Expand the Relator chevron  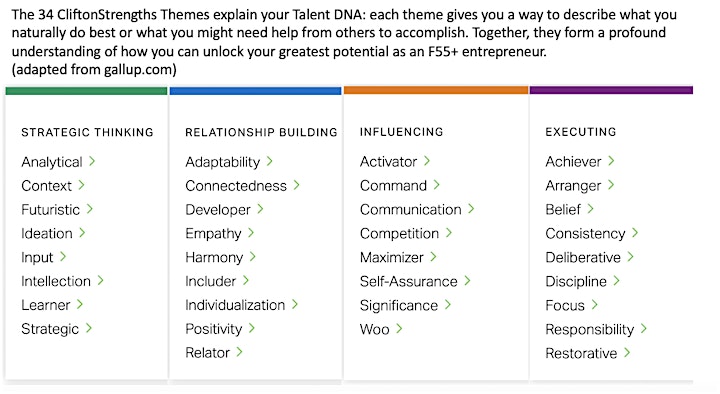tap(239, 352)
